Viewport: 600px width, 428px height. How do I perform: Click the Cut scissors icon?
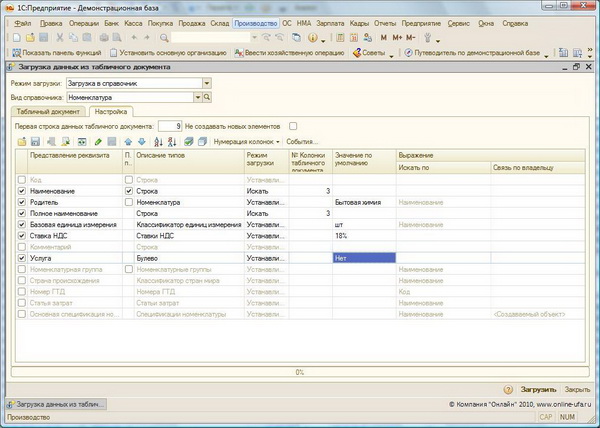click(x=60, y=37)
